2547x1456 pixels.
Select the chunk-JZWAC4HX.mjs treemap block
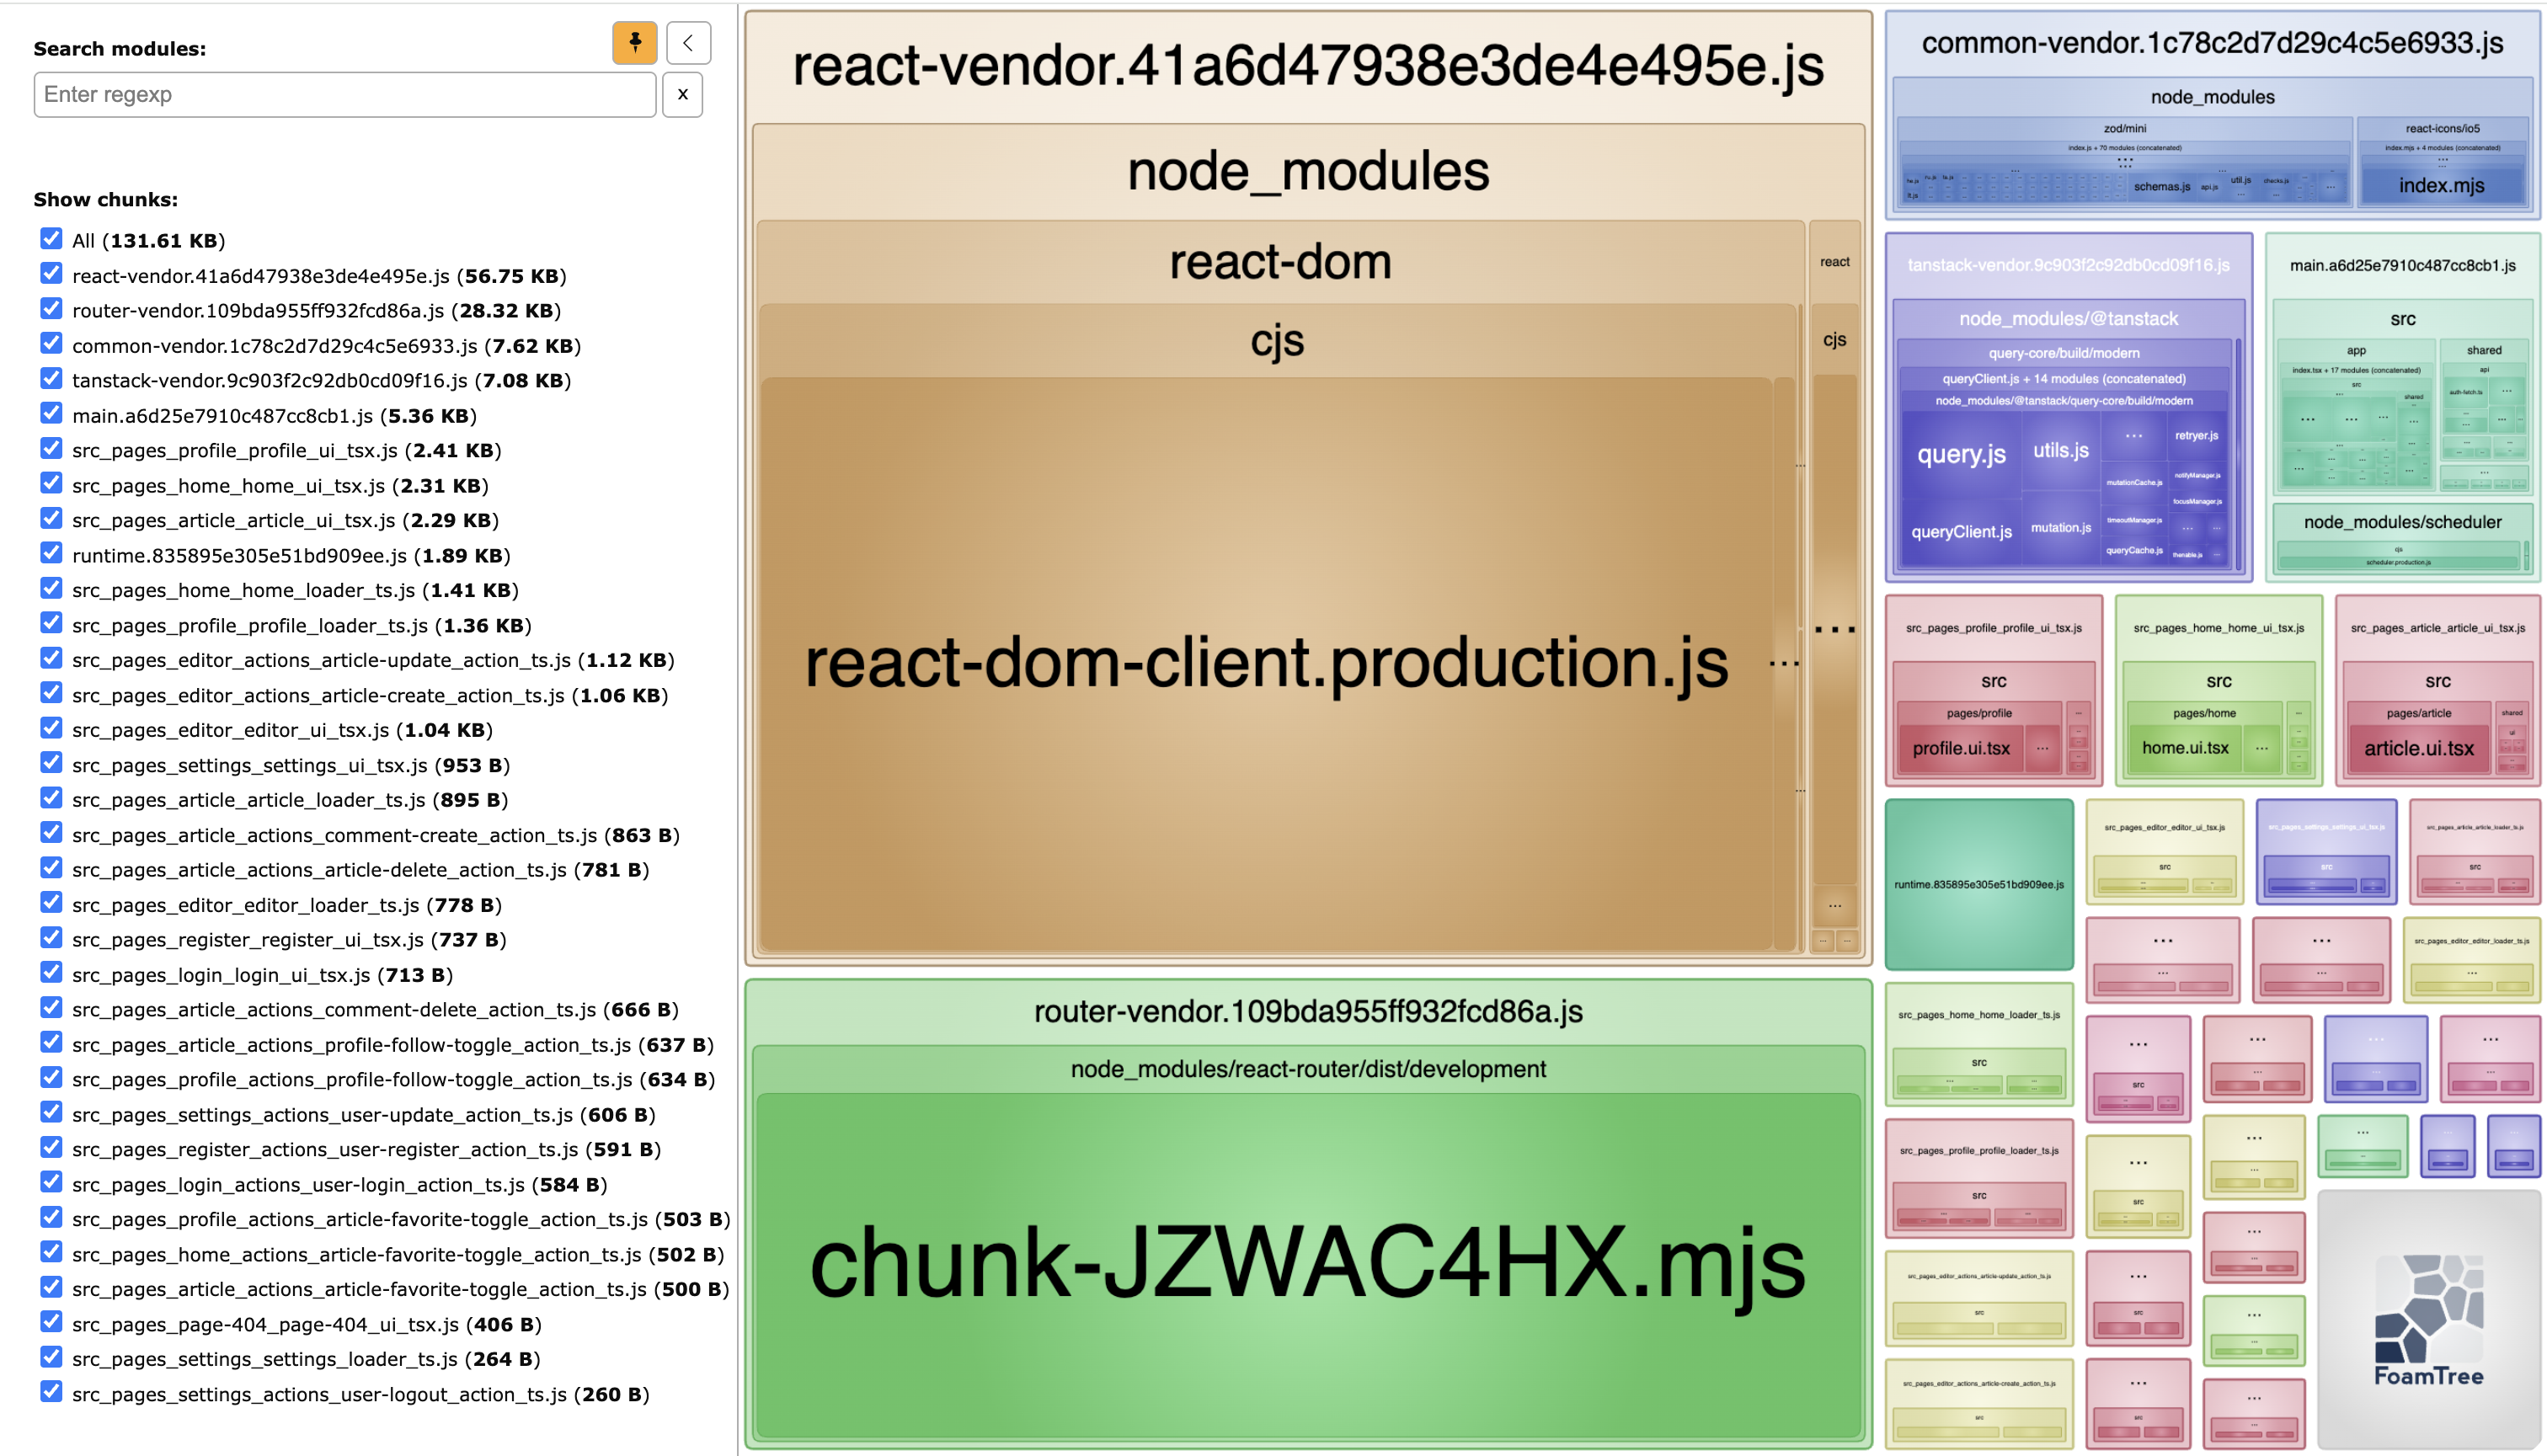[1308, 1264]
